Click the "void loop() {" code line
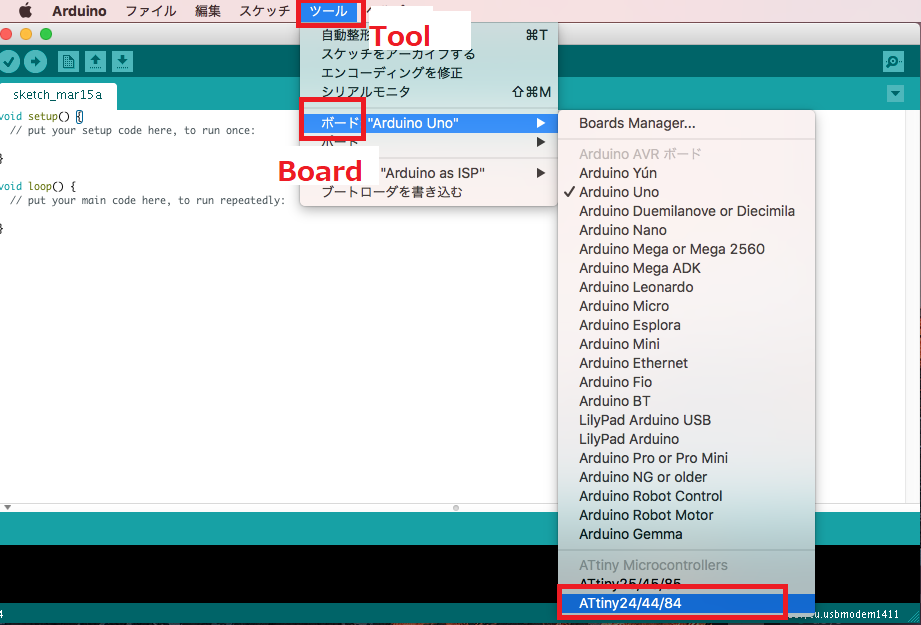 pyautogui.click(x=38, y=186)
